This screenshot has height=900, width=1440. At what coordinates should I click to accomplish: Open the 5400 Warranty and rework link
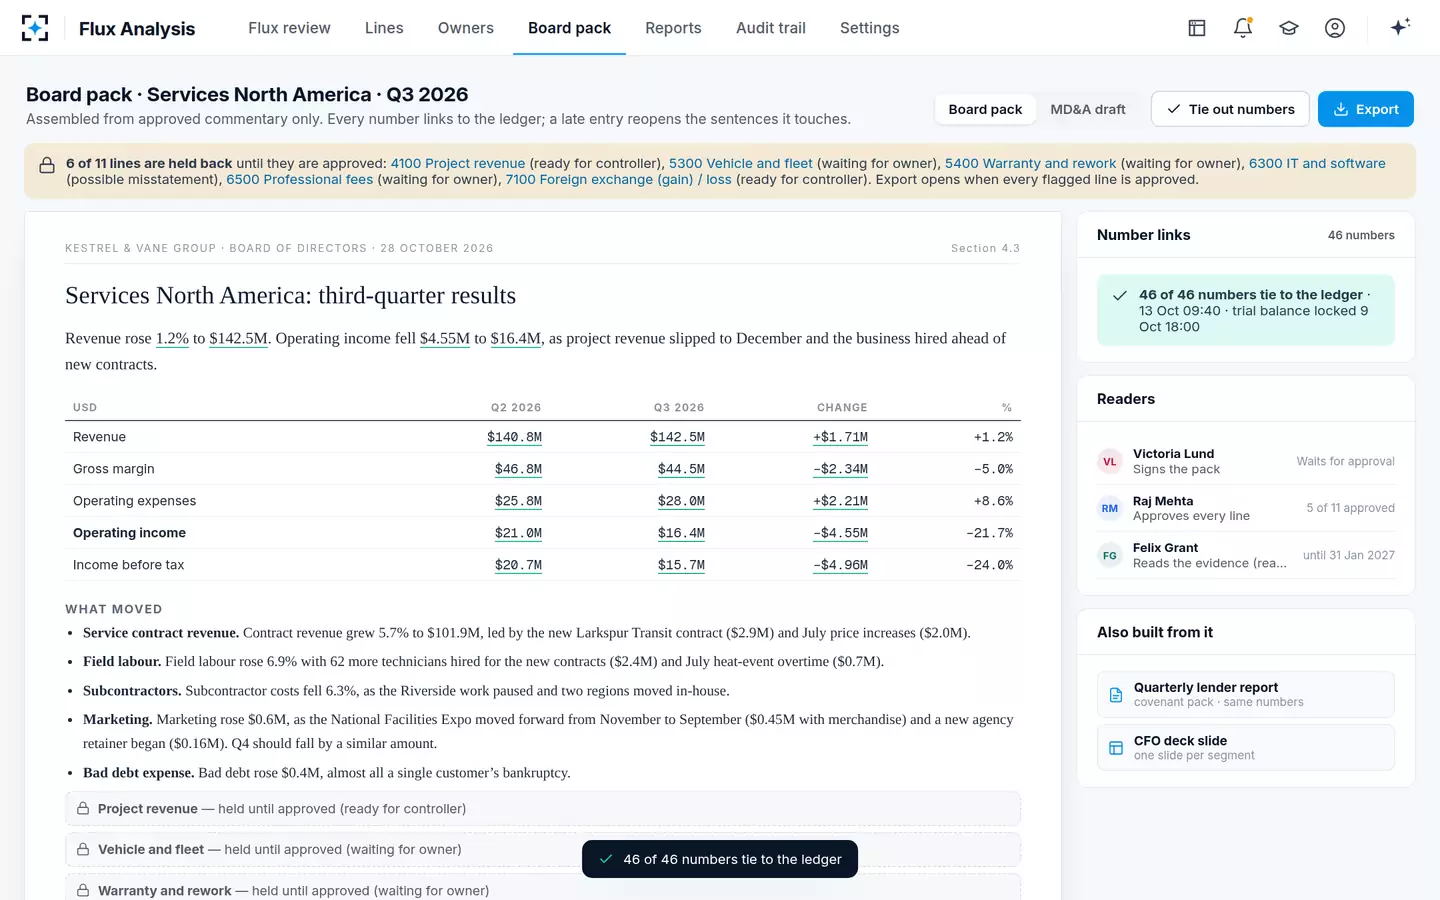(1030, 163)
